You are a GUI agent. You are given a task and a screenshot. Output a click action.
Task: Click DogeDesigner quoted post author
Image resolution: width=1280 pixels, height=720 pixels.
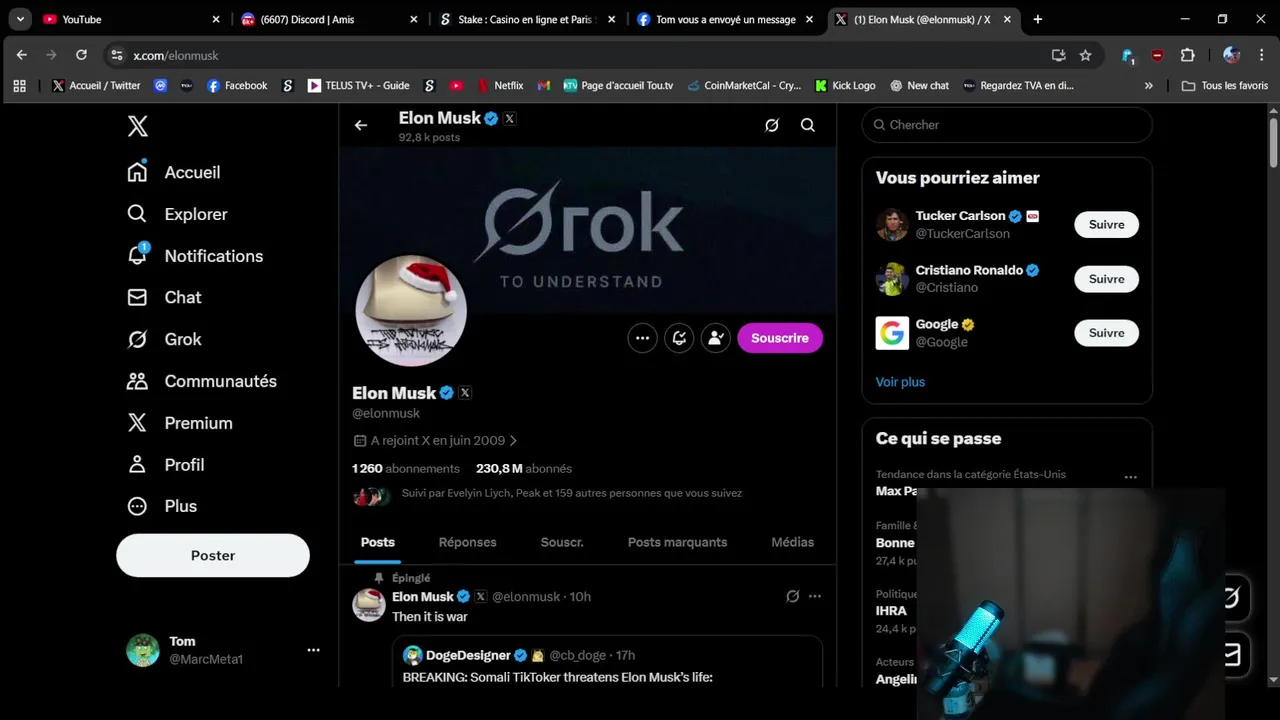(468, 655)
